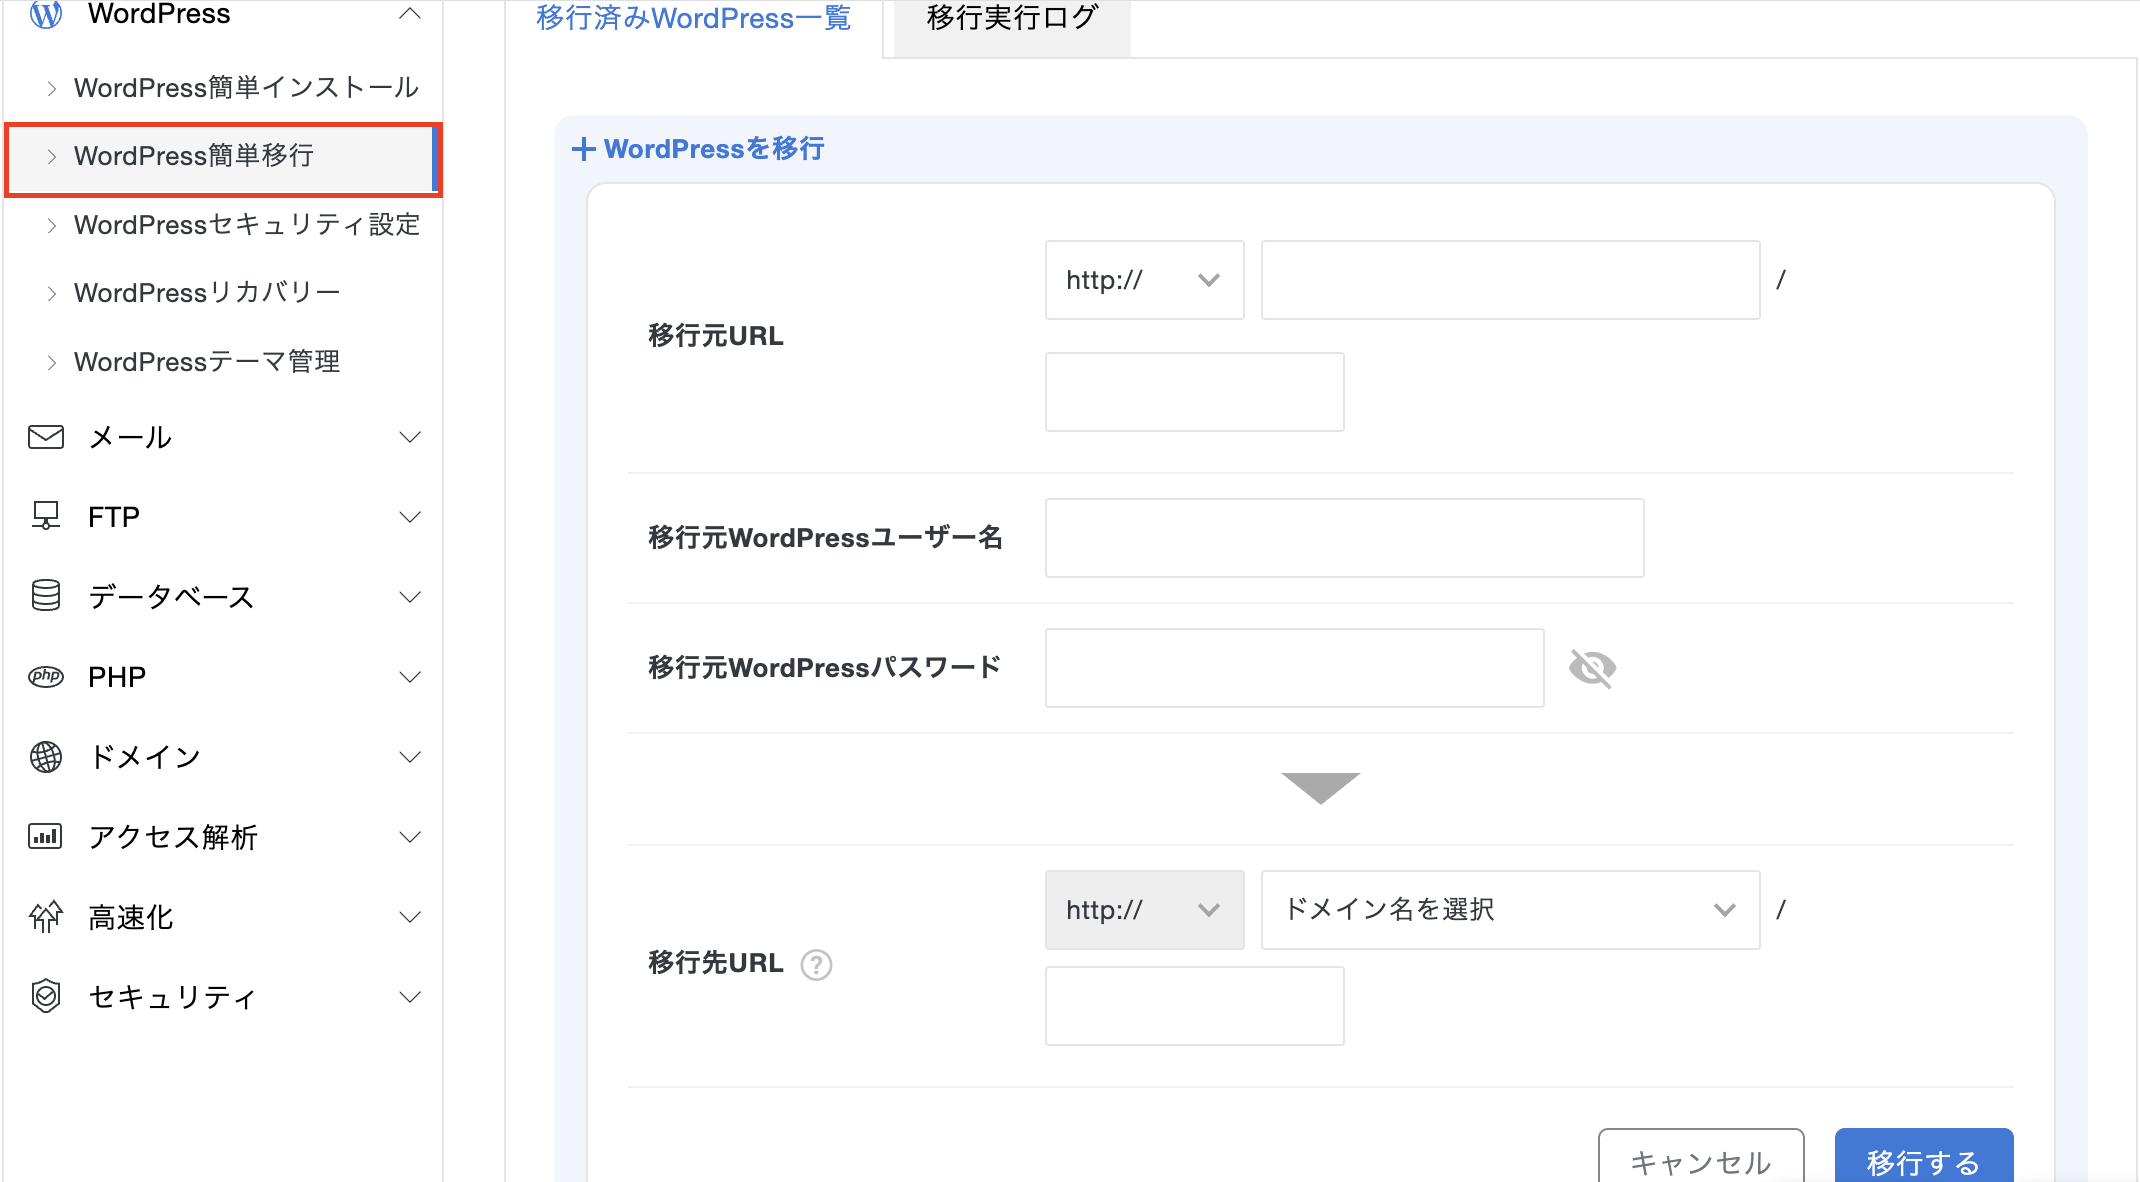Click the データベース sidebar label

click(x=171, y=597)
